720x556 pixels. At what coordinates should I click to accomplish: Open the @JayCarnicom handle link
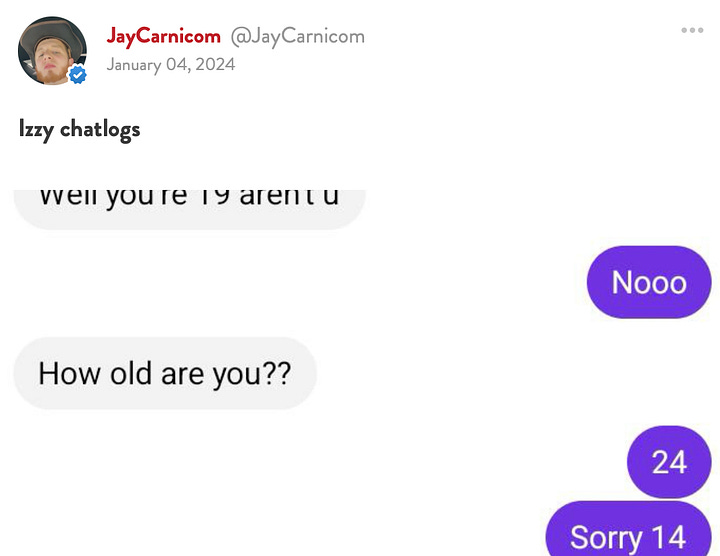point(298,36)
